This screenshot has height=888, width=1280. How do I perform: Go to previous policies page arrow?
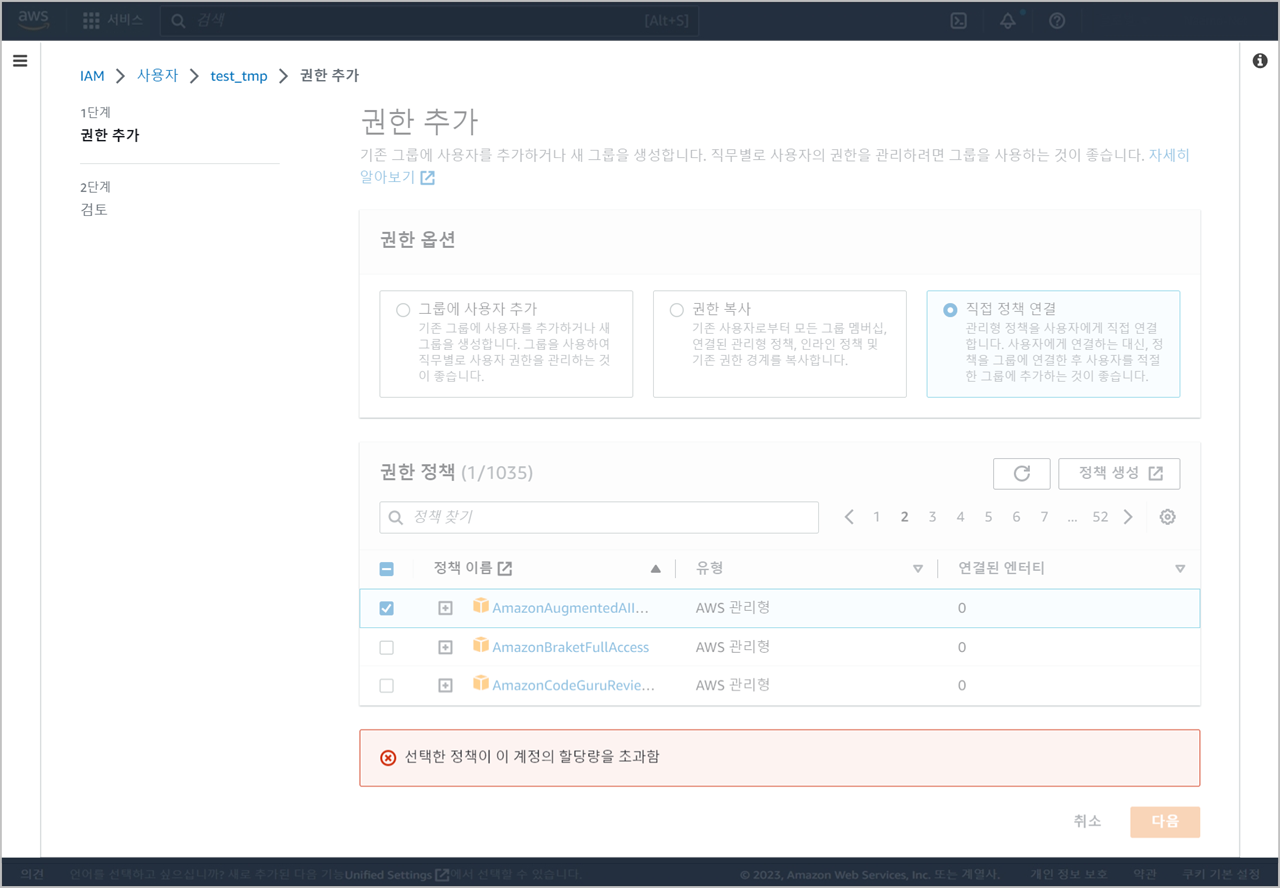coord(849,517)
